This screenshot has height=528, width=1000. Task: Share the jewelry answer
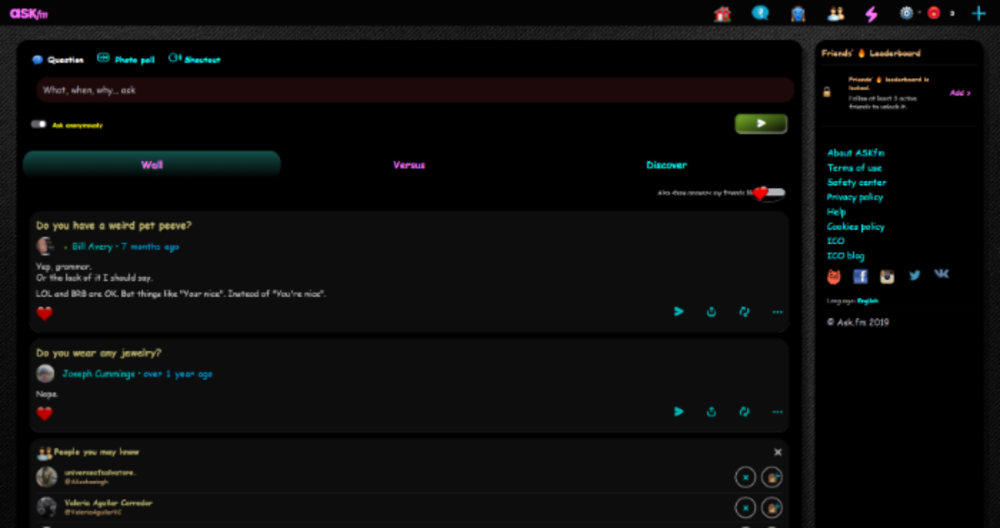point(711,412)
